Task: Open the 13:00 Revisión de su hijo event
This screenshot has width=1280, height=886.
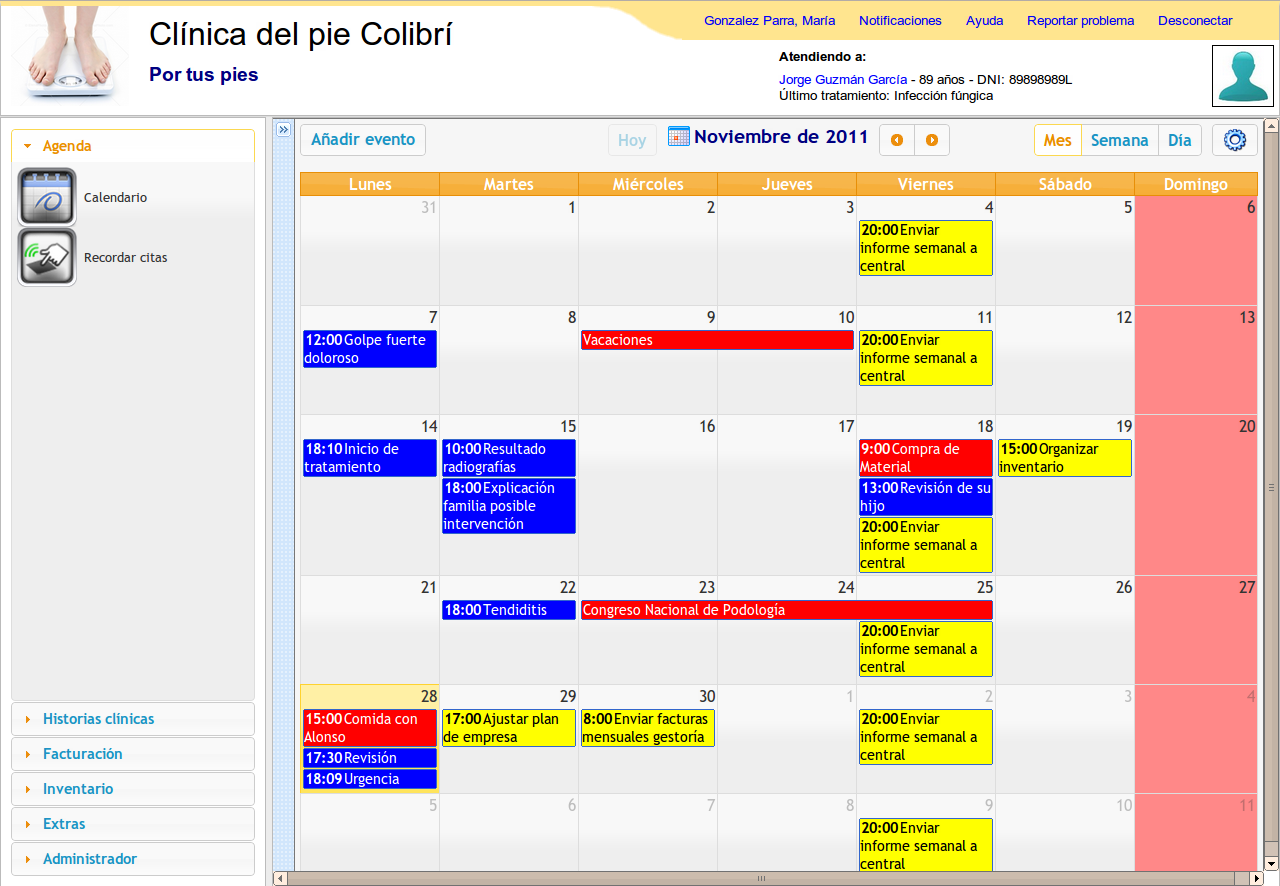Action: 926,497
